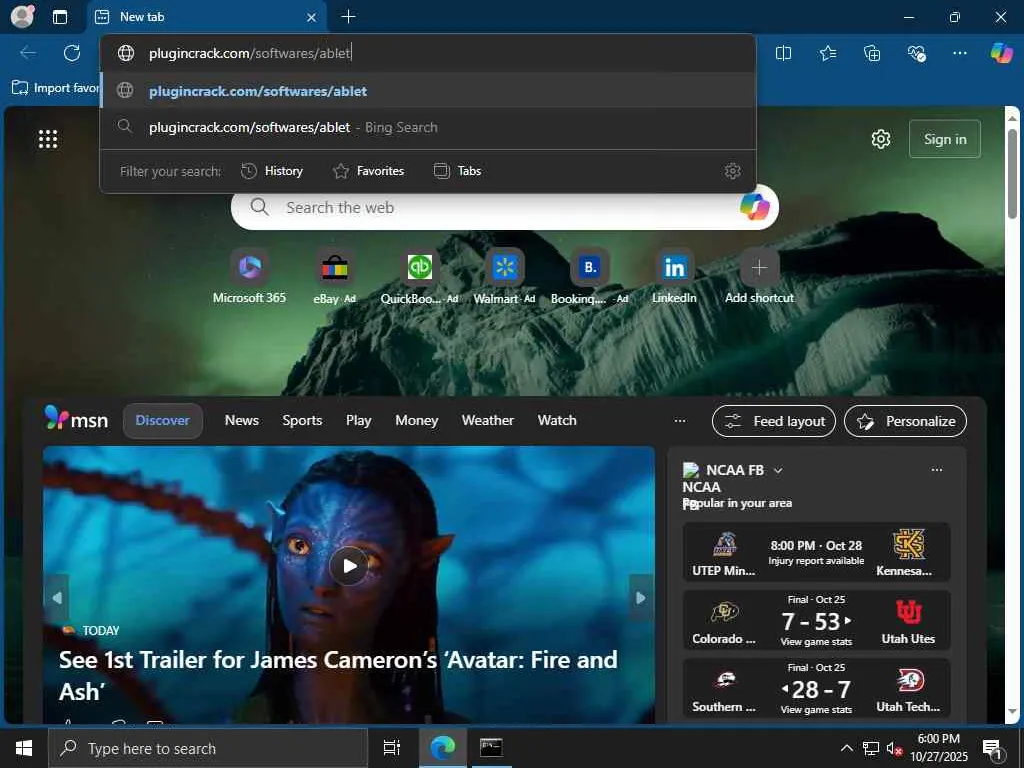
Task: Open Copilot icon in search box
Action: click(x=754, y=208)
